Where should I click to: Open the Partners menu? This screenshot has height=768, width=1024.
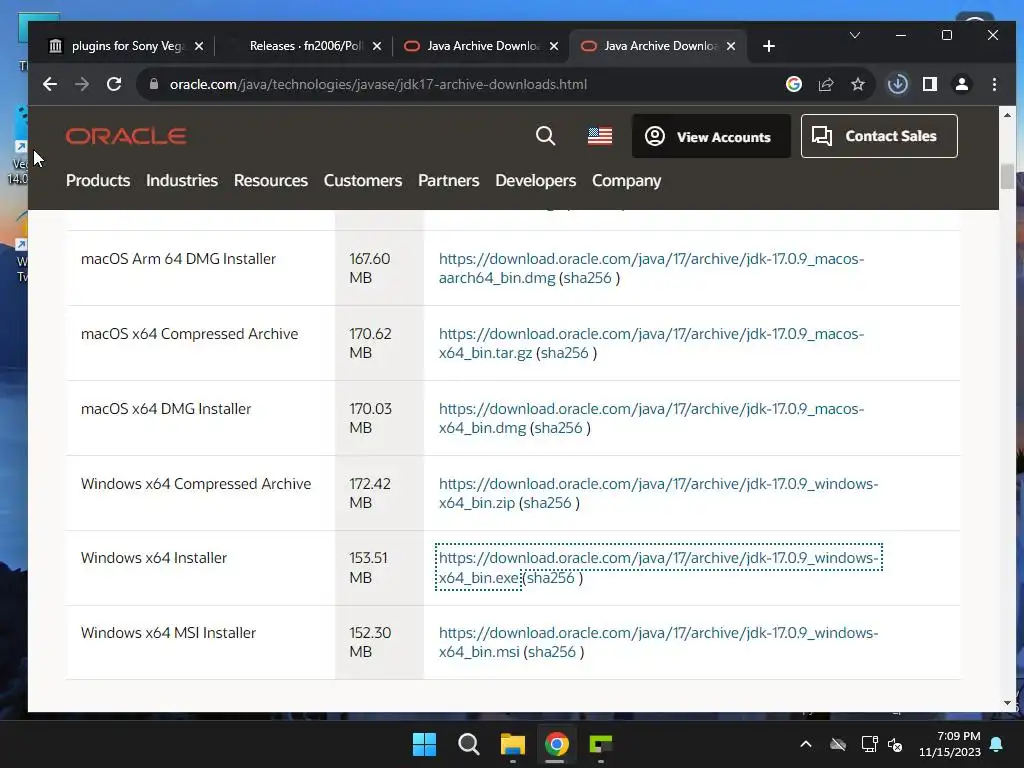[x=449, y=180]
